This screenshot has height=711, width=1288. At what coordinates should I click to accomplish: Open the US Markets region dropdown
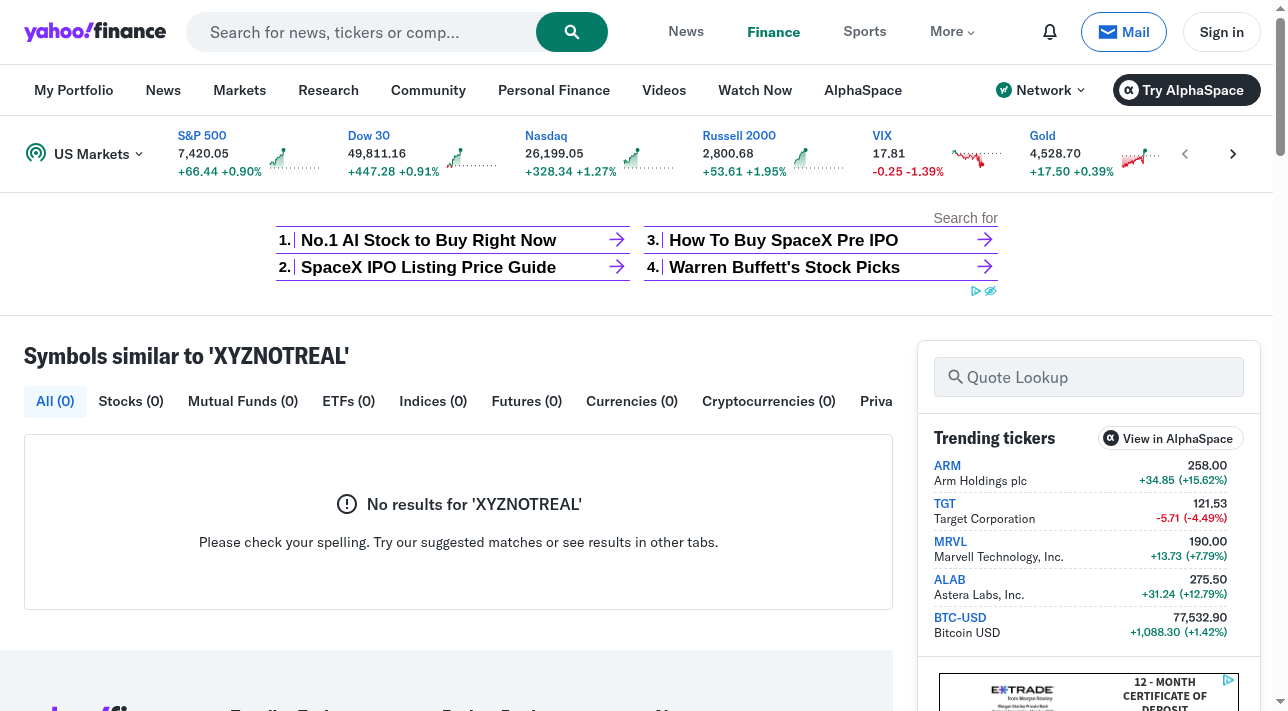pos(85,154)
